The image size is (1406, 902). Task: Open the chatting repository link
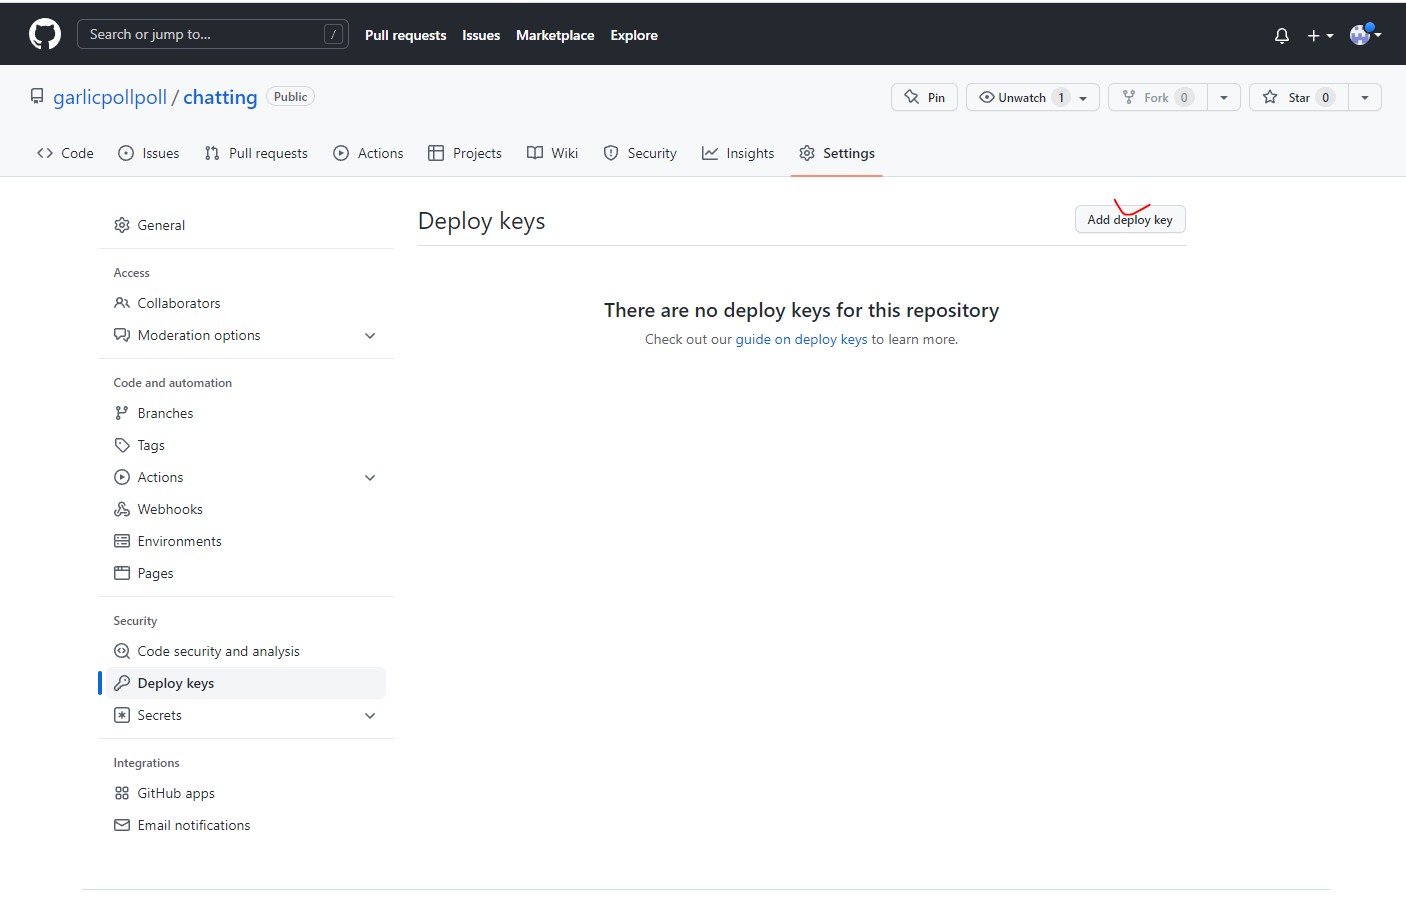point(220,97)
